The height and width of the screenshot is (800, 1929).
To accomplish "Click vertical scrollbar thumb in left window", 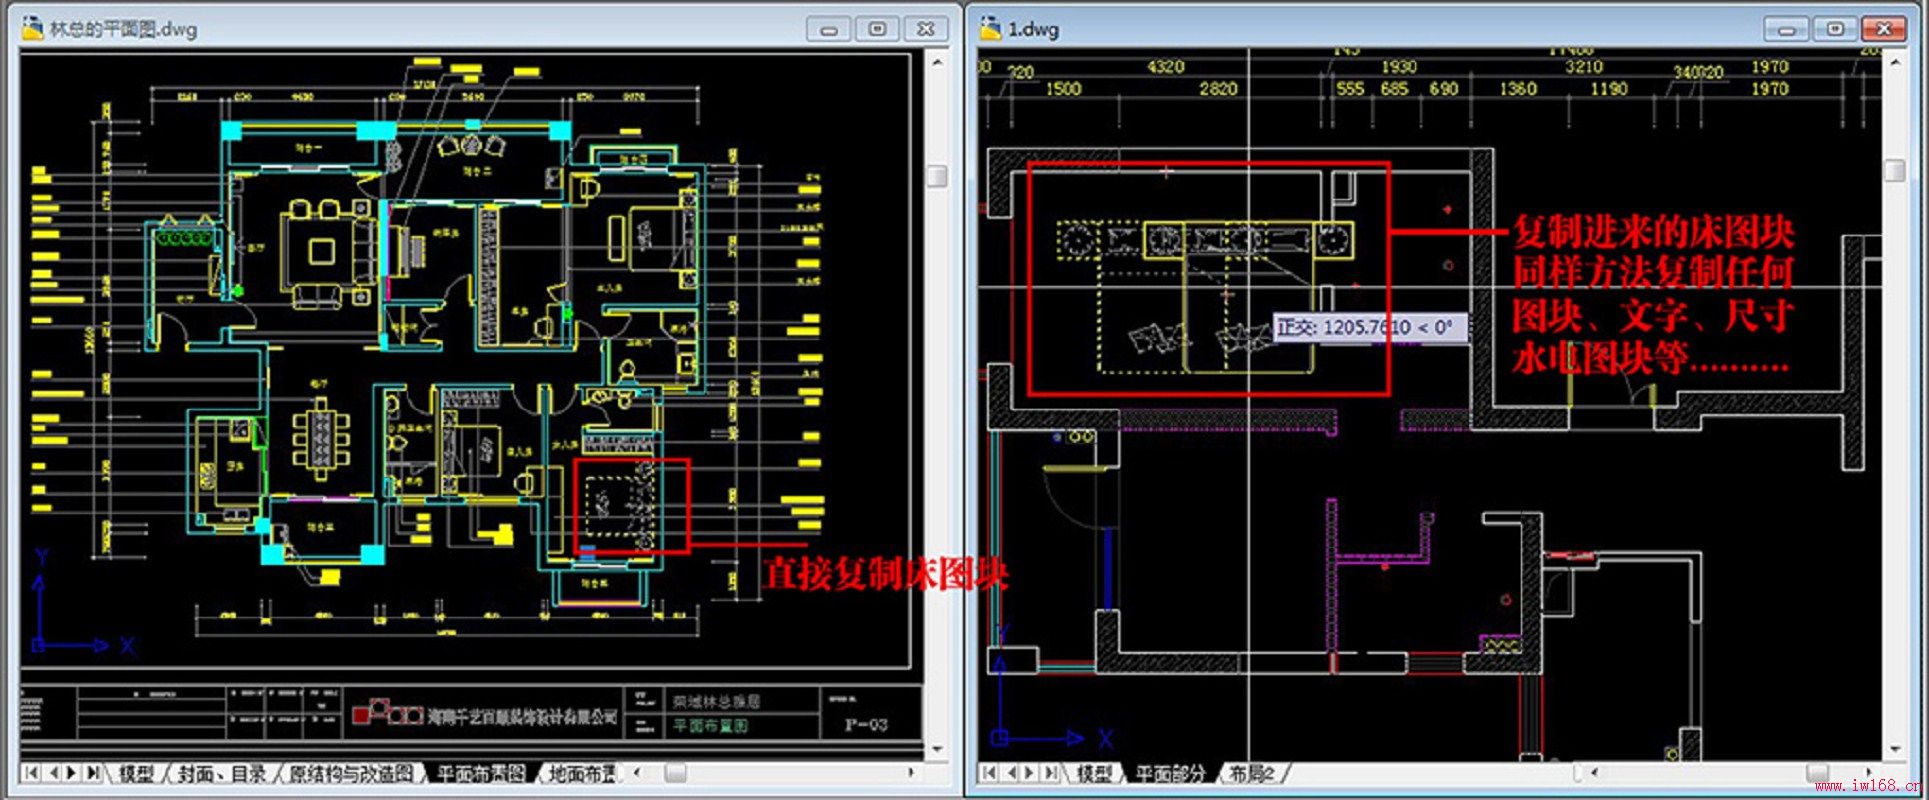I will tap(937, 177).
